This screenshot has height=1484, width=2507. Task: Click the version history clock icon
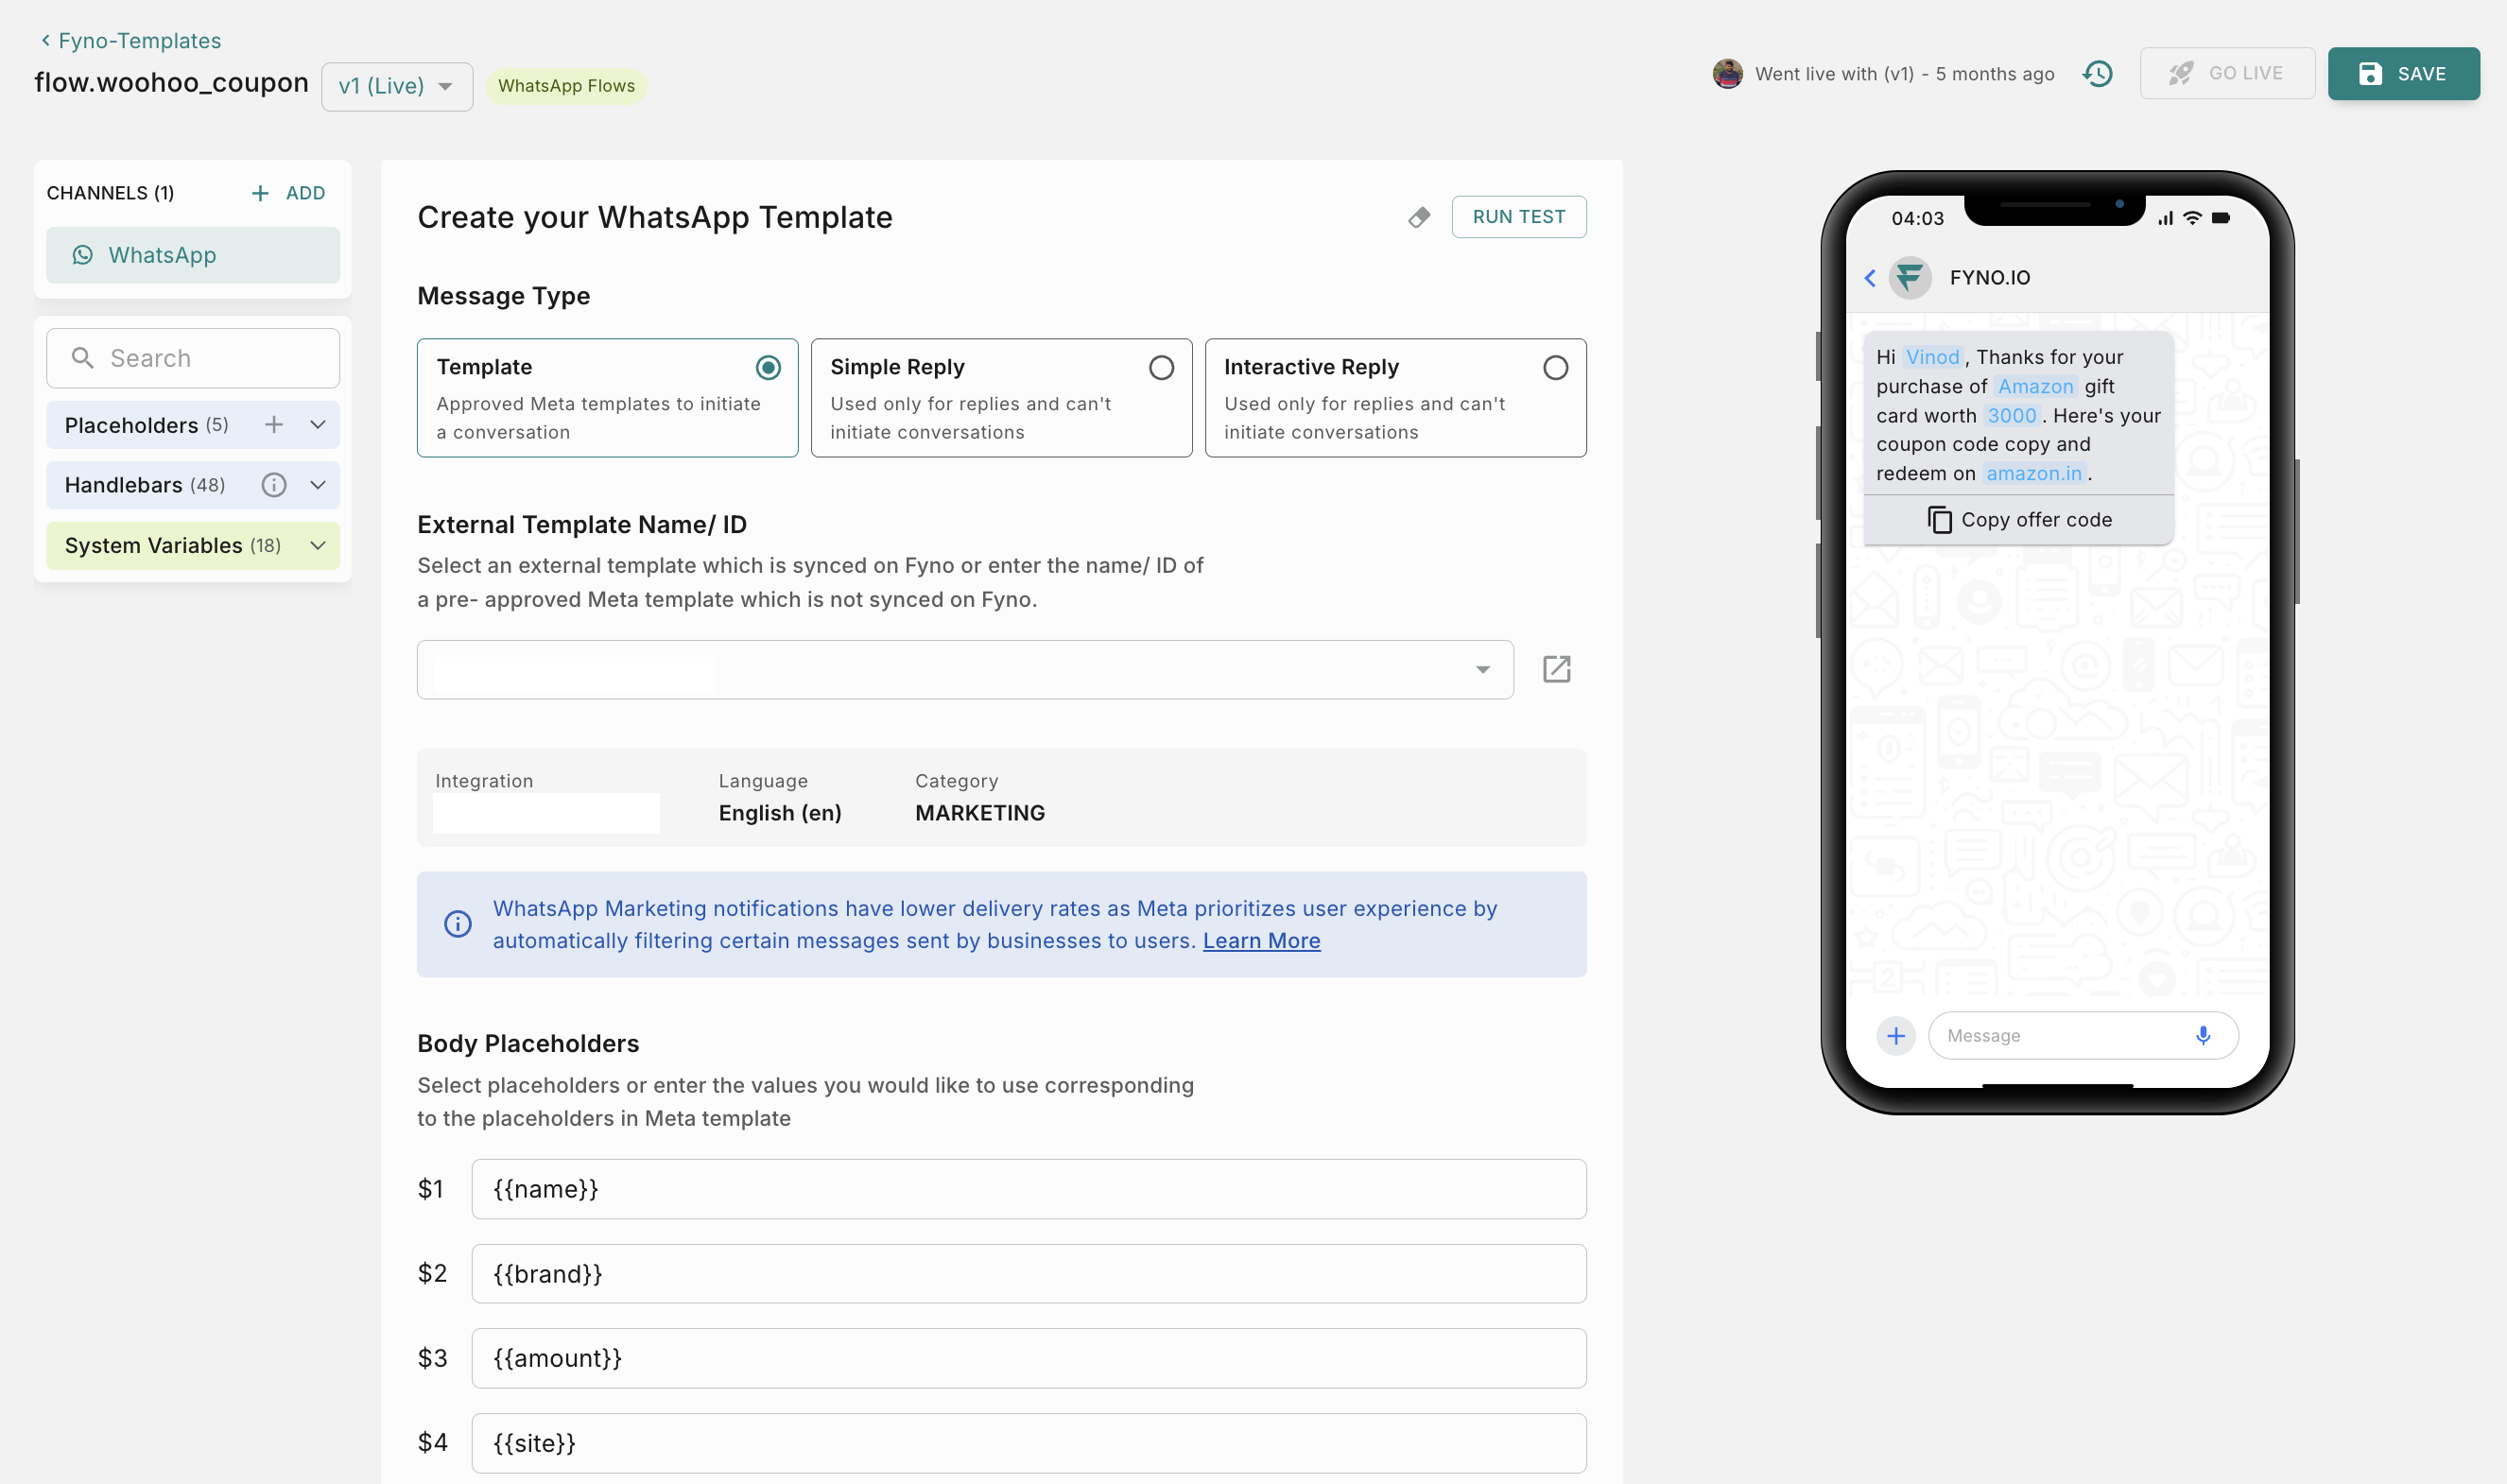[2097, 73]
